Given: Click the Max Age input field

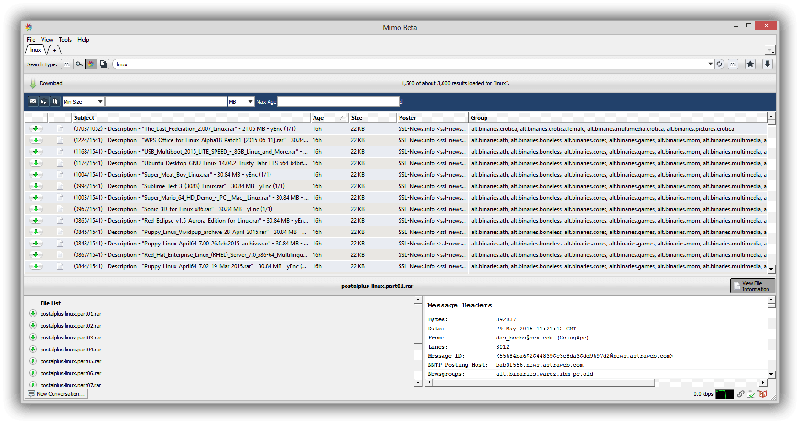Looking at the screenshot, I should [338, 102].
